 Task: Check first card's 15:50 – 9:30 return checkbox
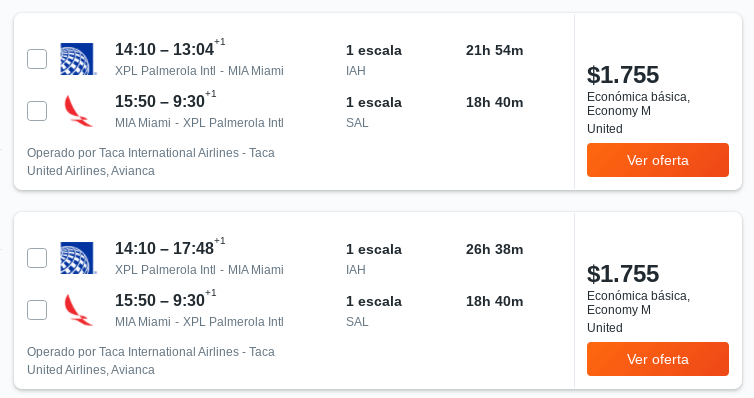click(x=37, y=111)
